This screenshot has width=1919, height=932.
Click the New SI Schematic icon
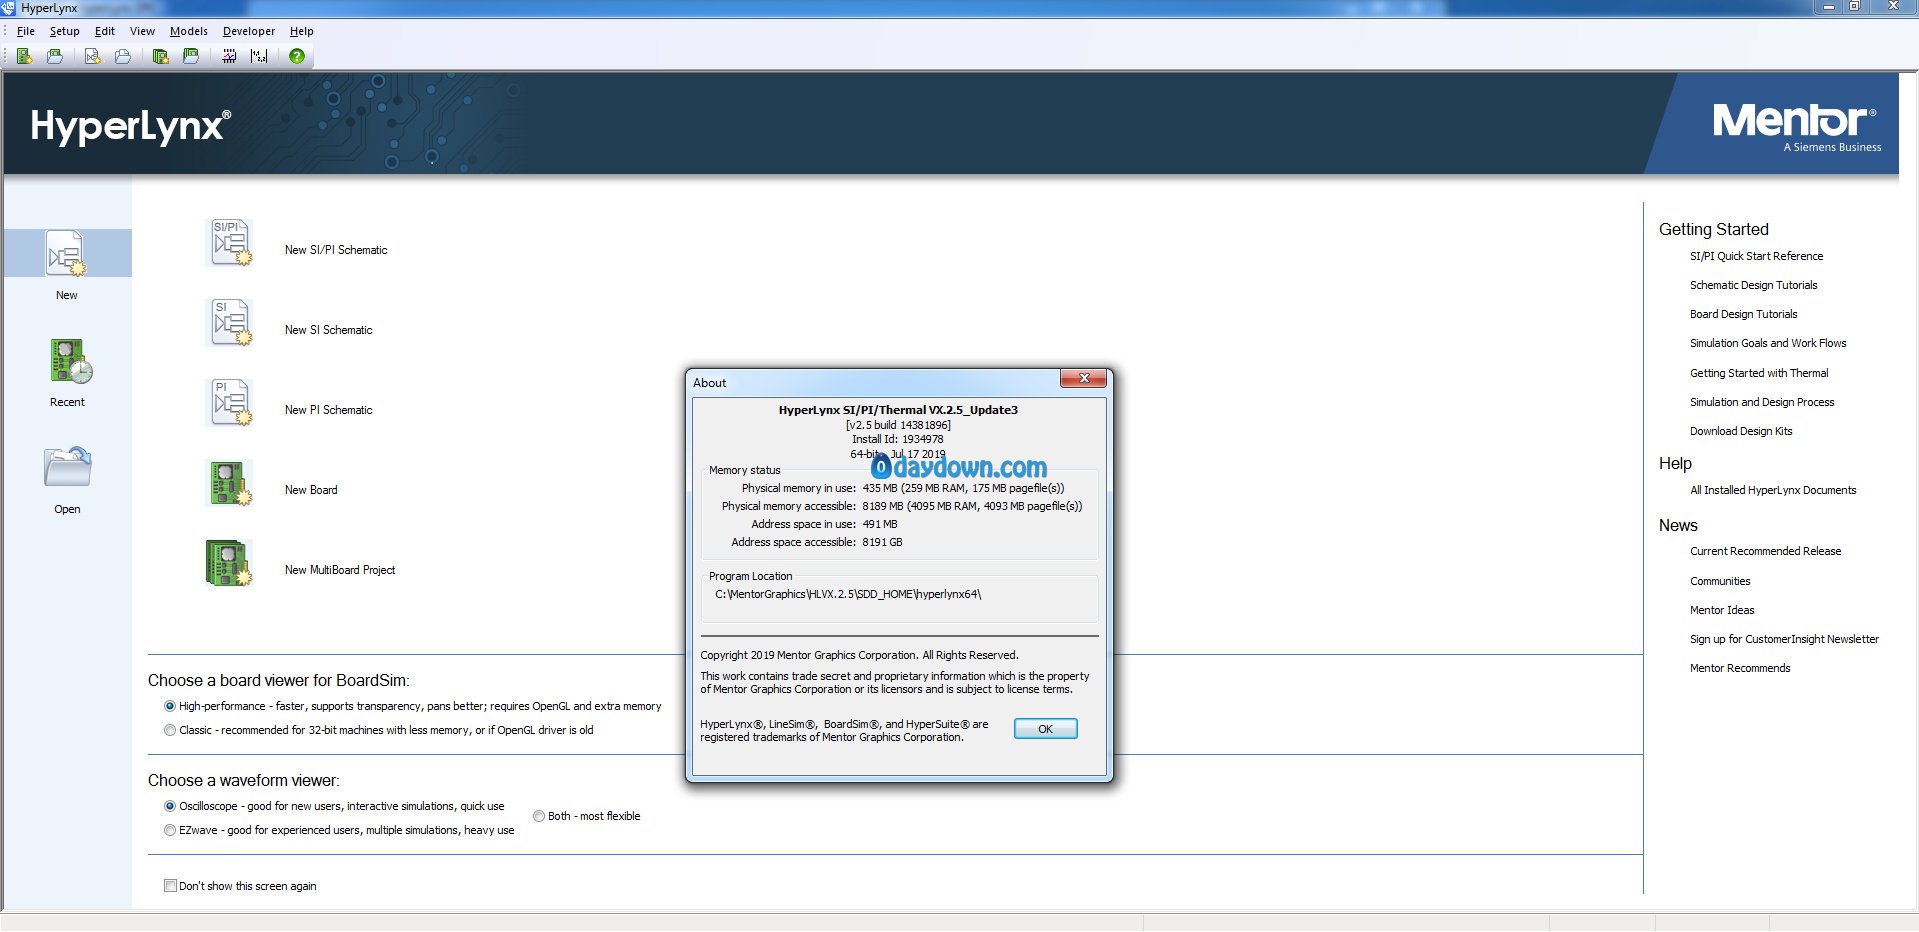tap(229, 323)
